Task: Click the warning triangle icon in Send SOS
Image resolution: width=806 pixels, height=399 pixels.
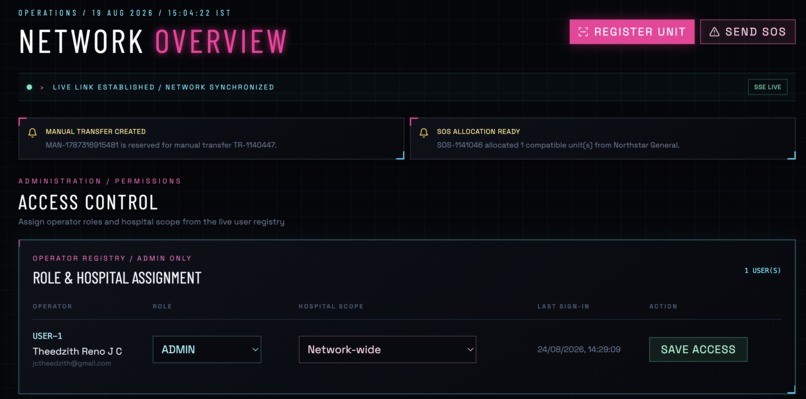Action: [x=714, y=32]
